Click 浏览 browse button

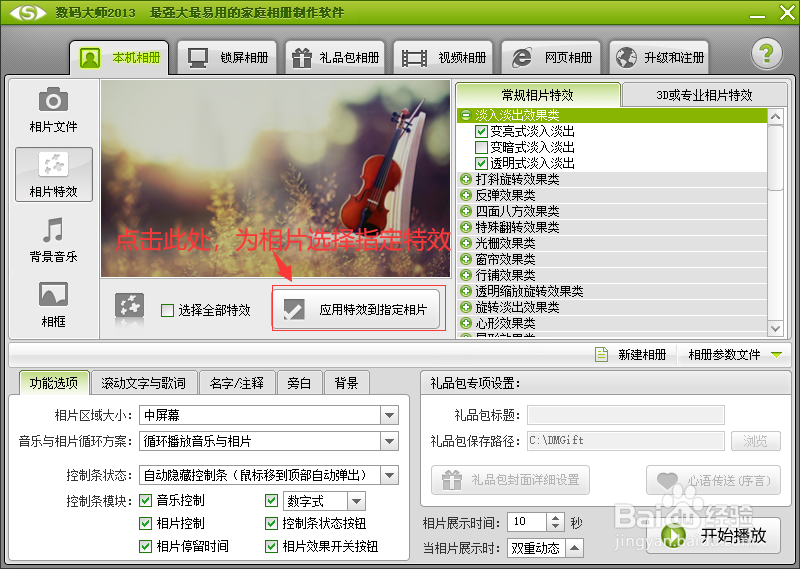point(755,441)
